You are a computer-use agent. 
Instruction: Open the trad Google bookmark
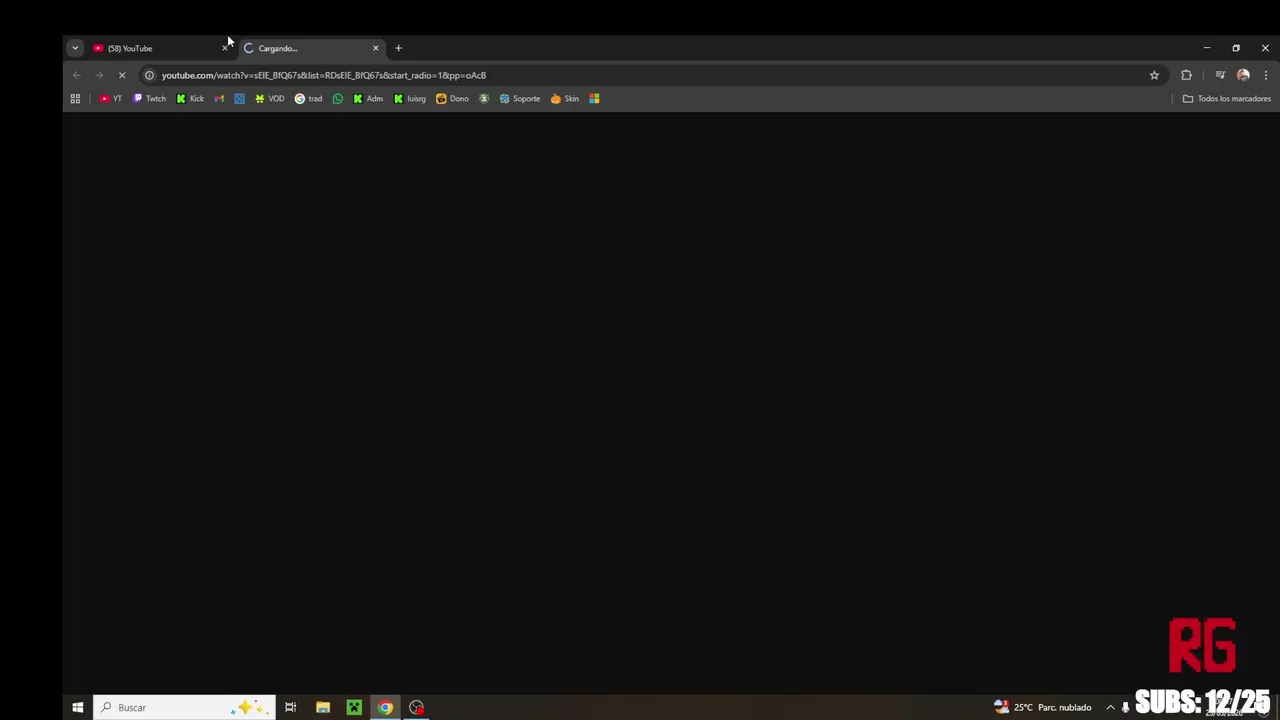point(309,98)
